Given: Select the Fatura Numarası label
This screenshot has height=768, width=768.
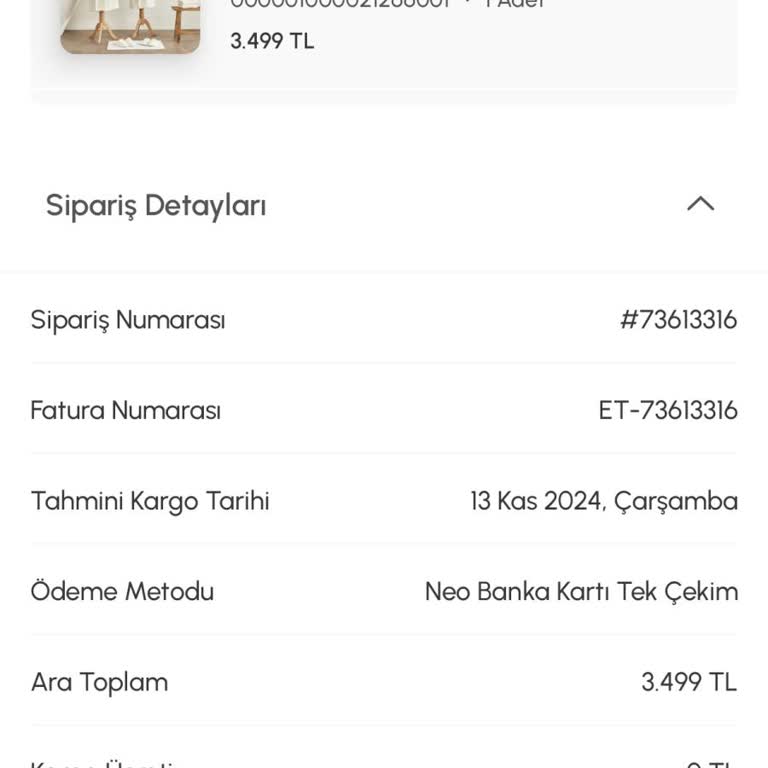Looking at the screenshot, I should pos(125,410).
